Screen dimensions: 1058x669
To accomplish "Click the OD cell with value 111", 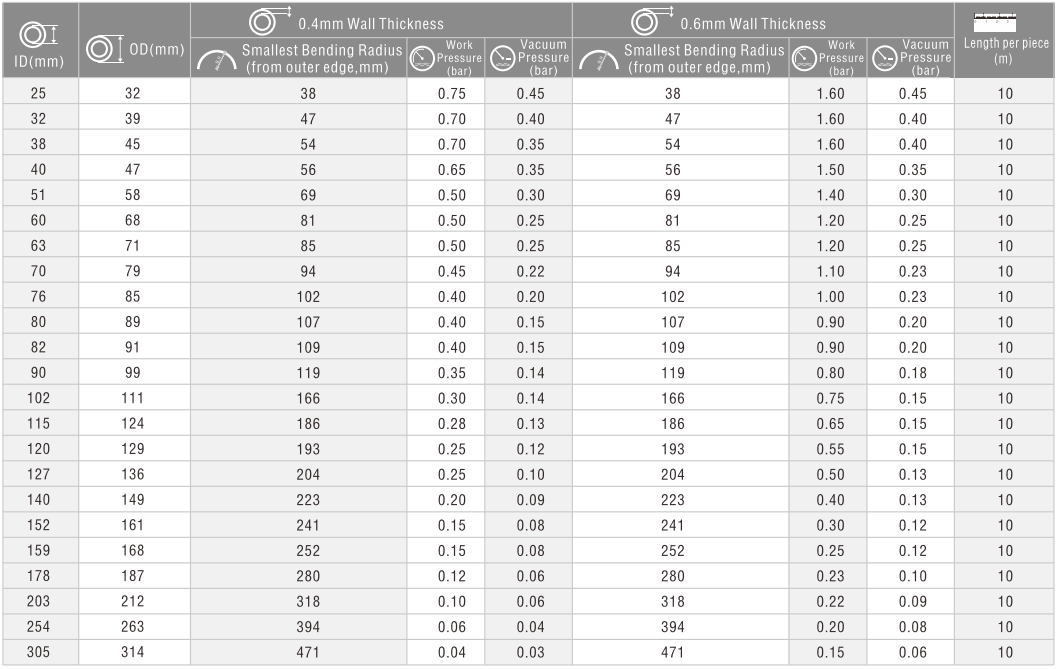I will tap(133, 398).
